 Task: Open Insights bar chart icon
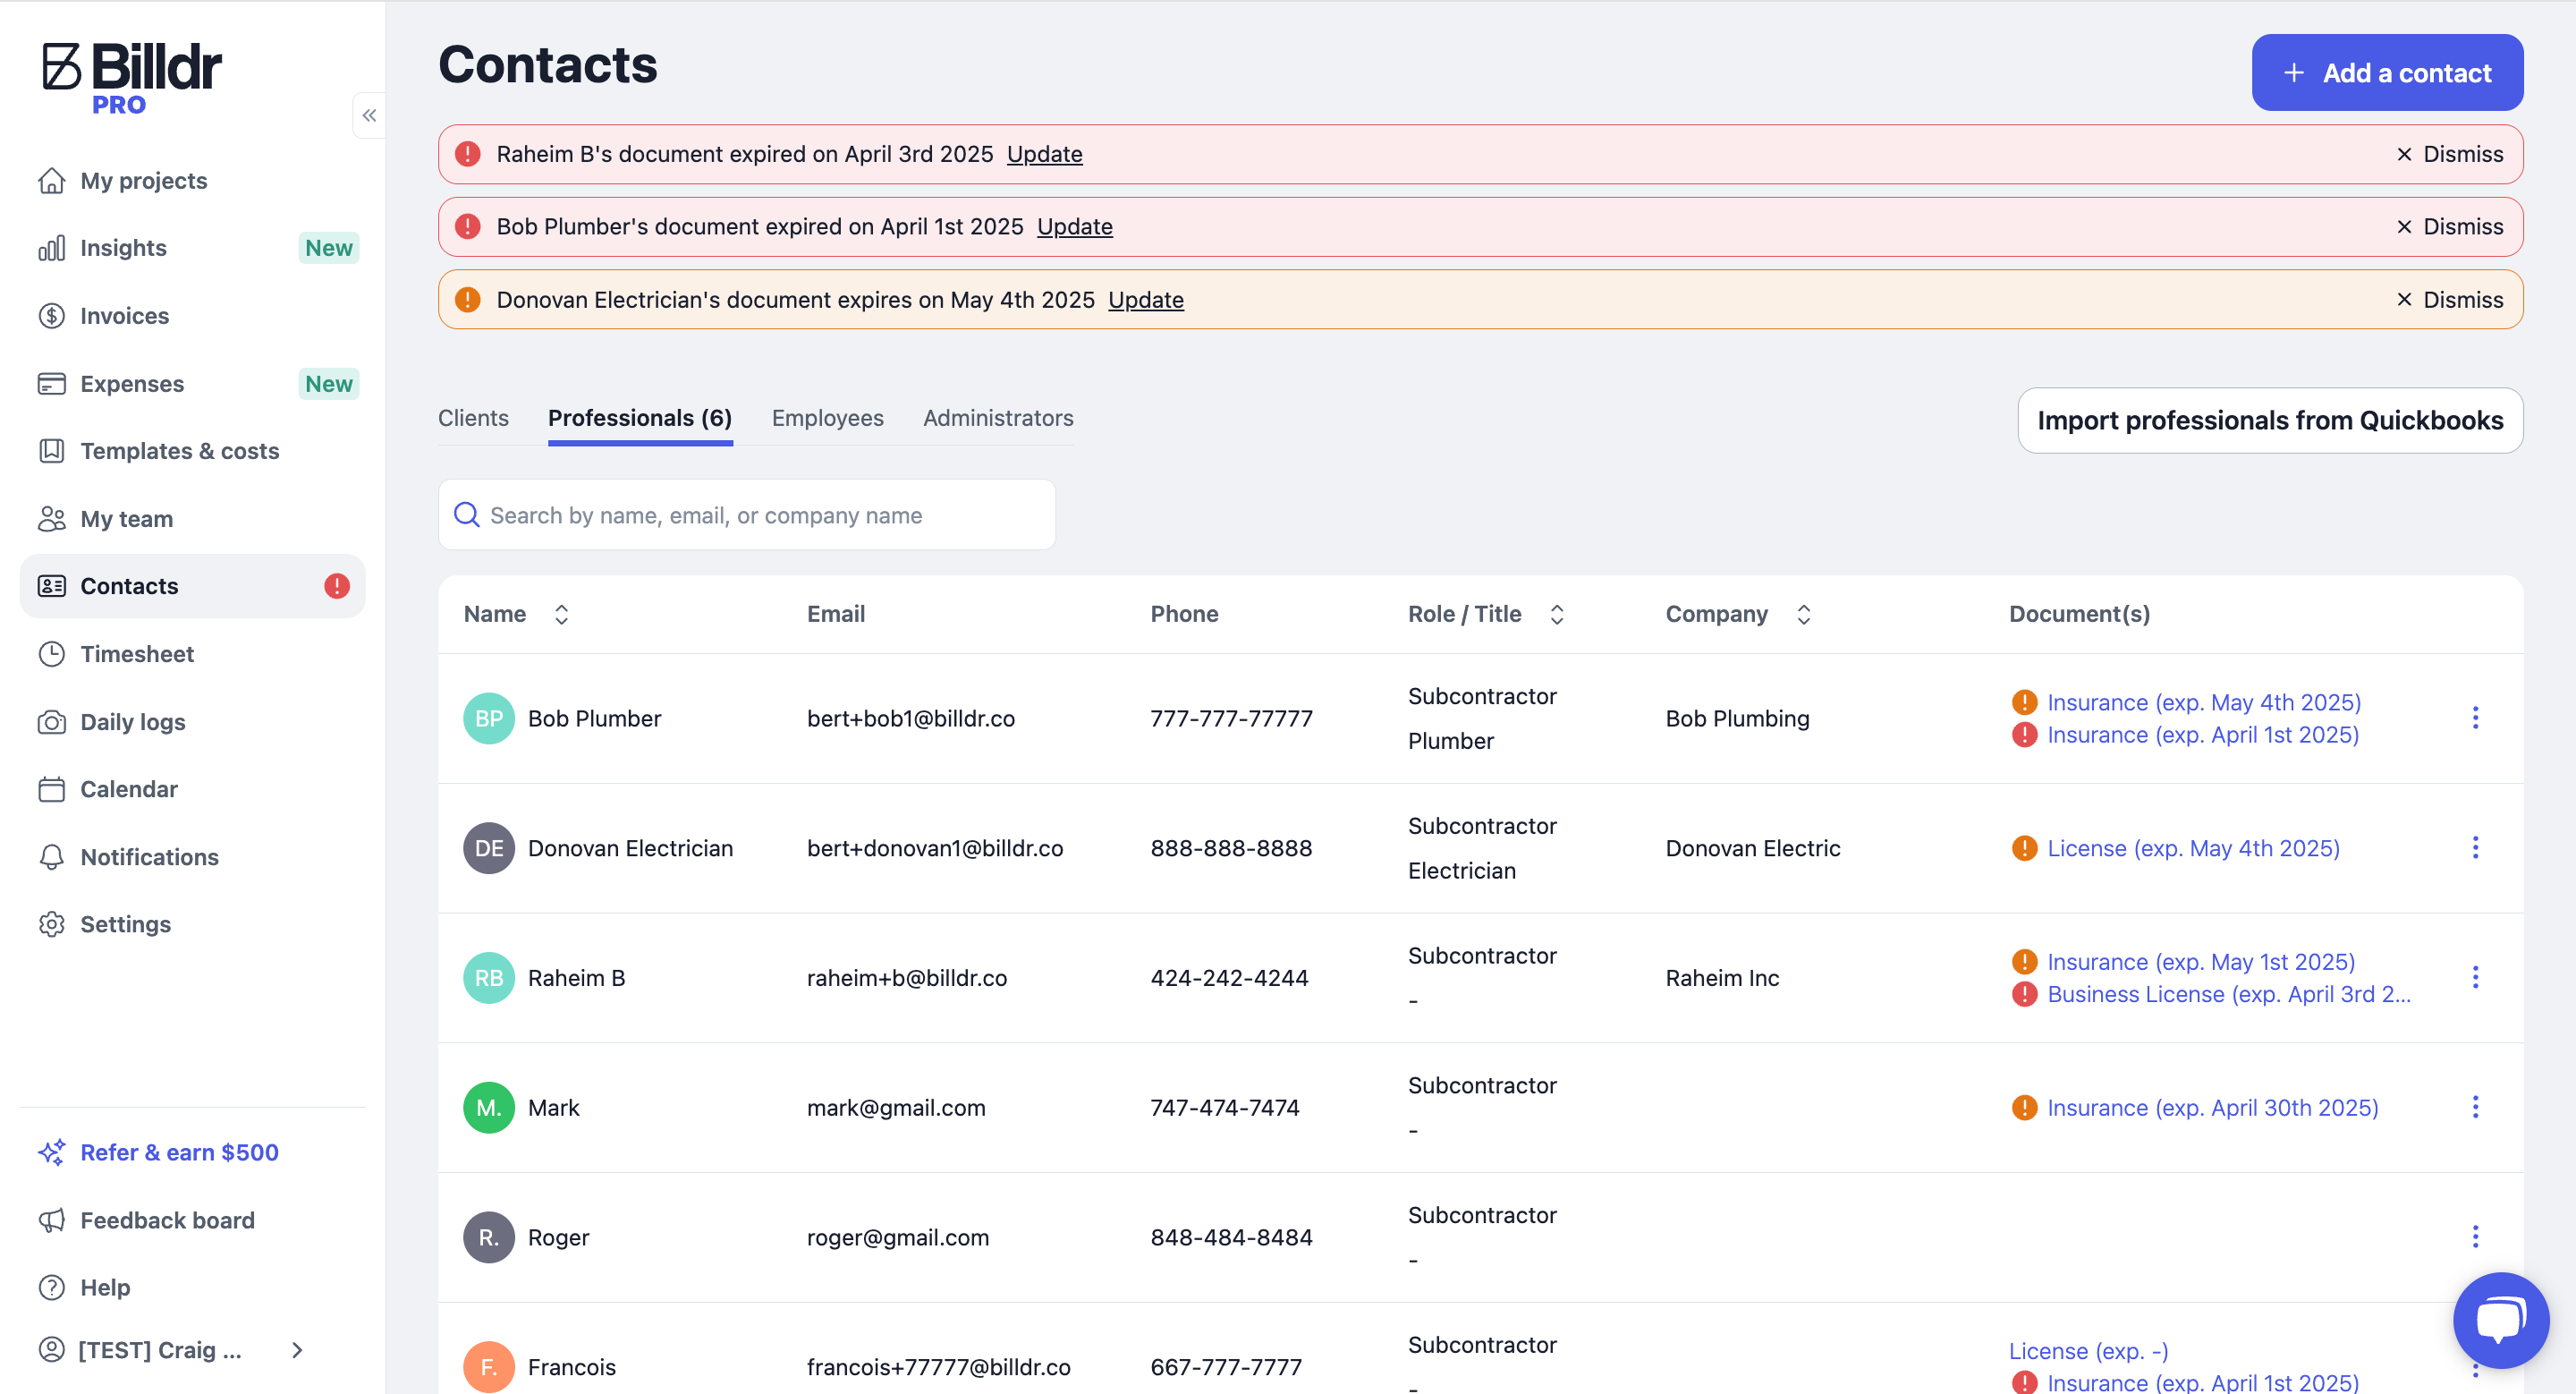[x=52, y=248]
